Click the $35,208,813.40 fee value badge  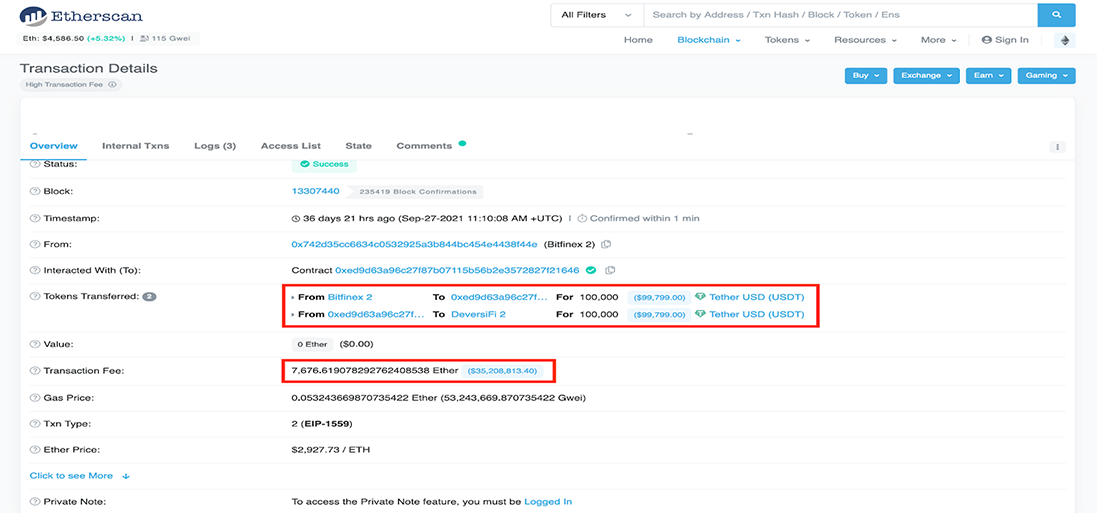pyautogui.click(x=502, y=371)
